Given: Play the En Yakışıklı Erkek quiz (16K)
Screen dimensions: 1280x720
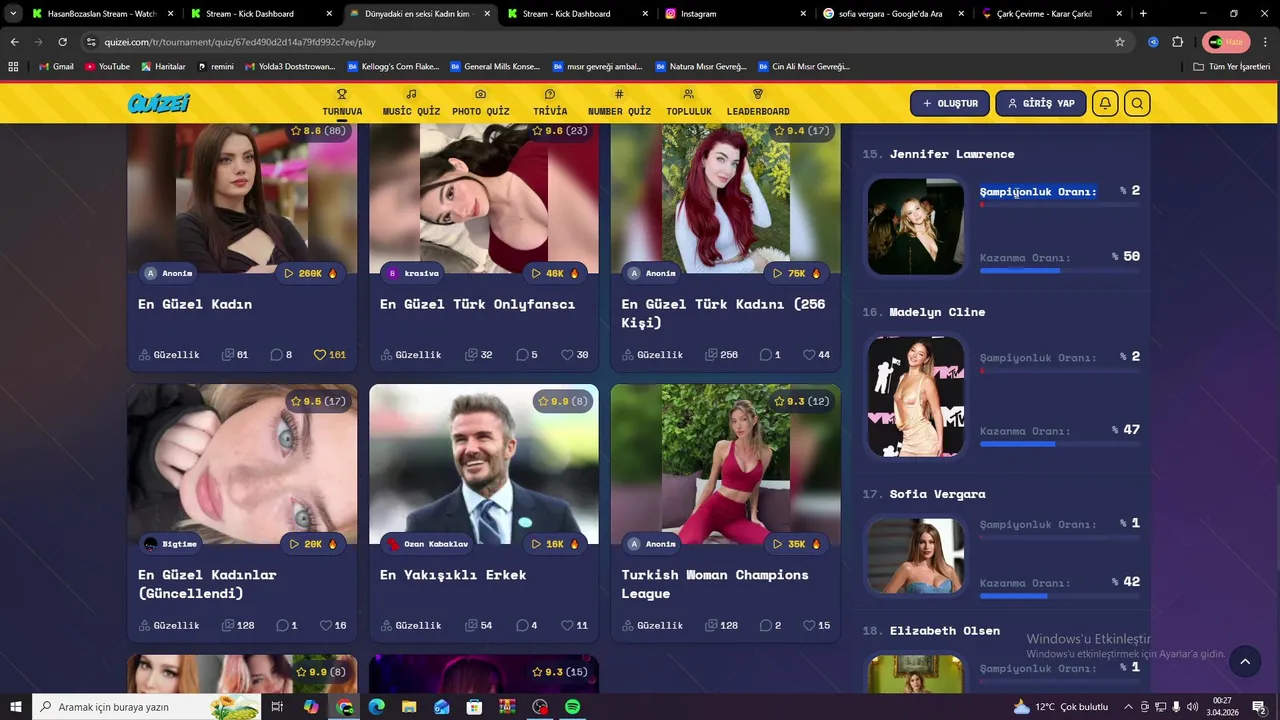Looking at the screenshot, I should point(556,544).
